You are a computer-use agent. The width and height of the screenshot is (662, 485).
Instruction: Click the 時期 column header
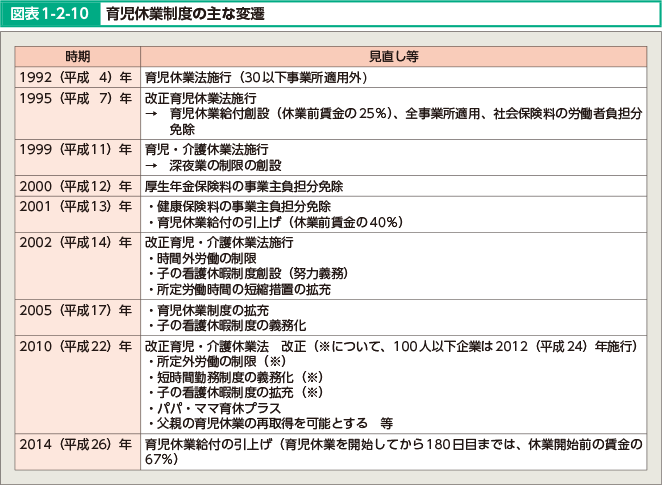[77, 57]
